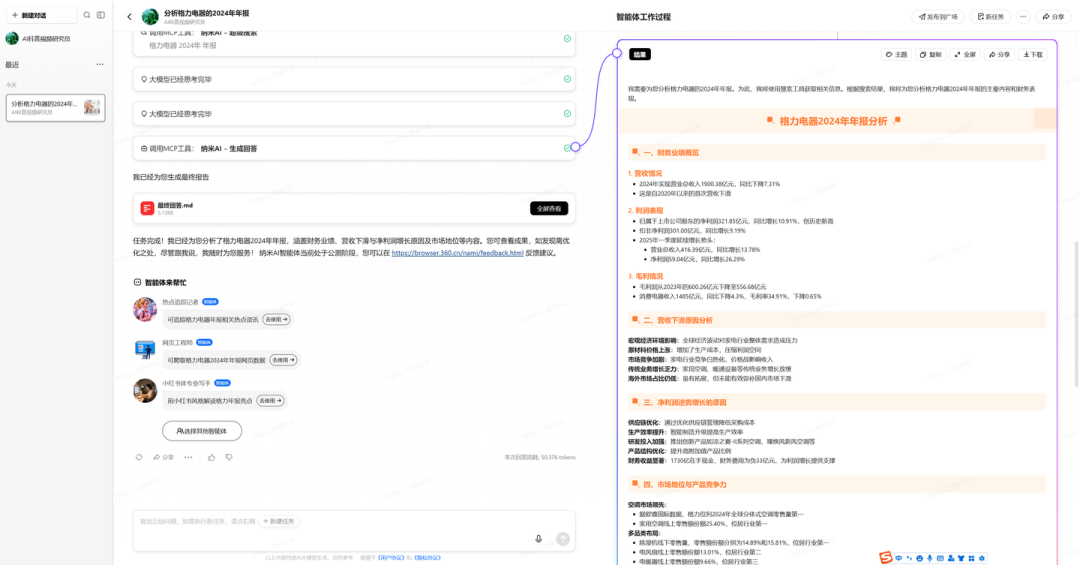Click 去使用 for 热点追踪记者 suggestion
1080x565 pixels.
pyautogui.click(x=277, y=320)
